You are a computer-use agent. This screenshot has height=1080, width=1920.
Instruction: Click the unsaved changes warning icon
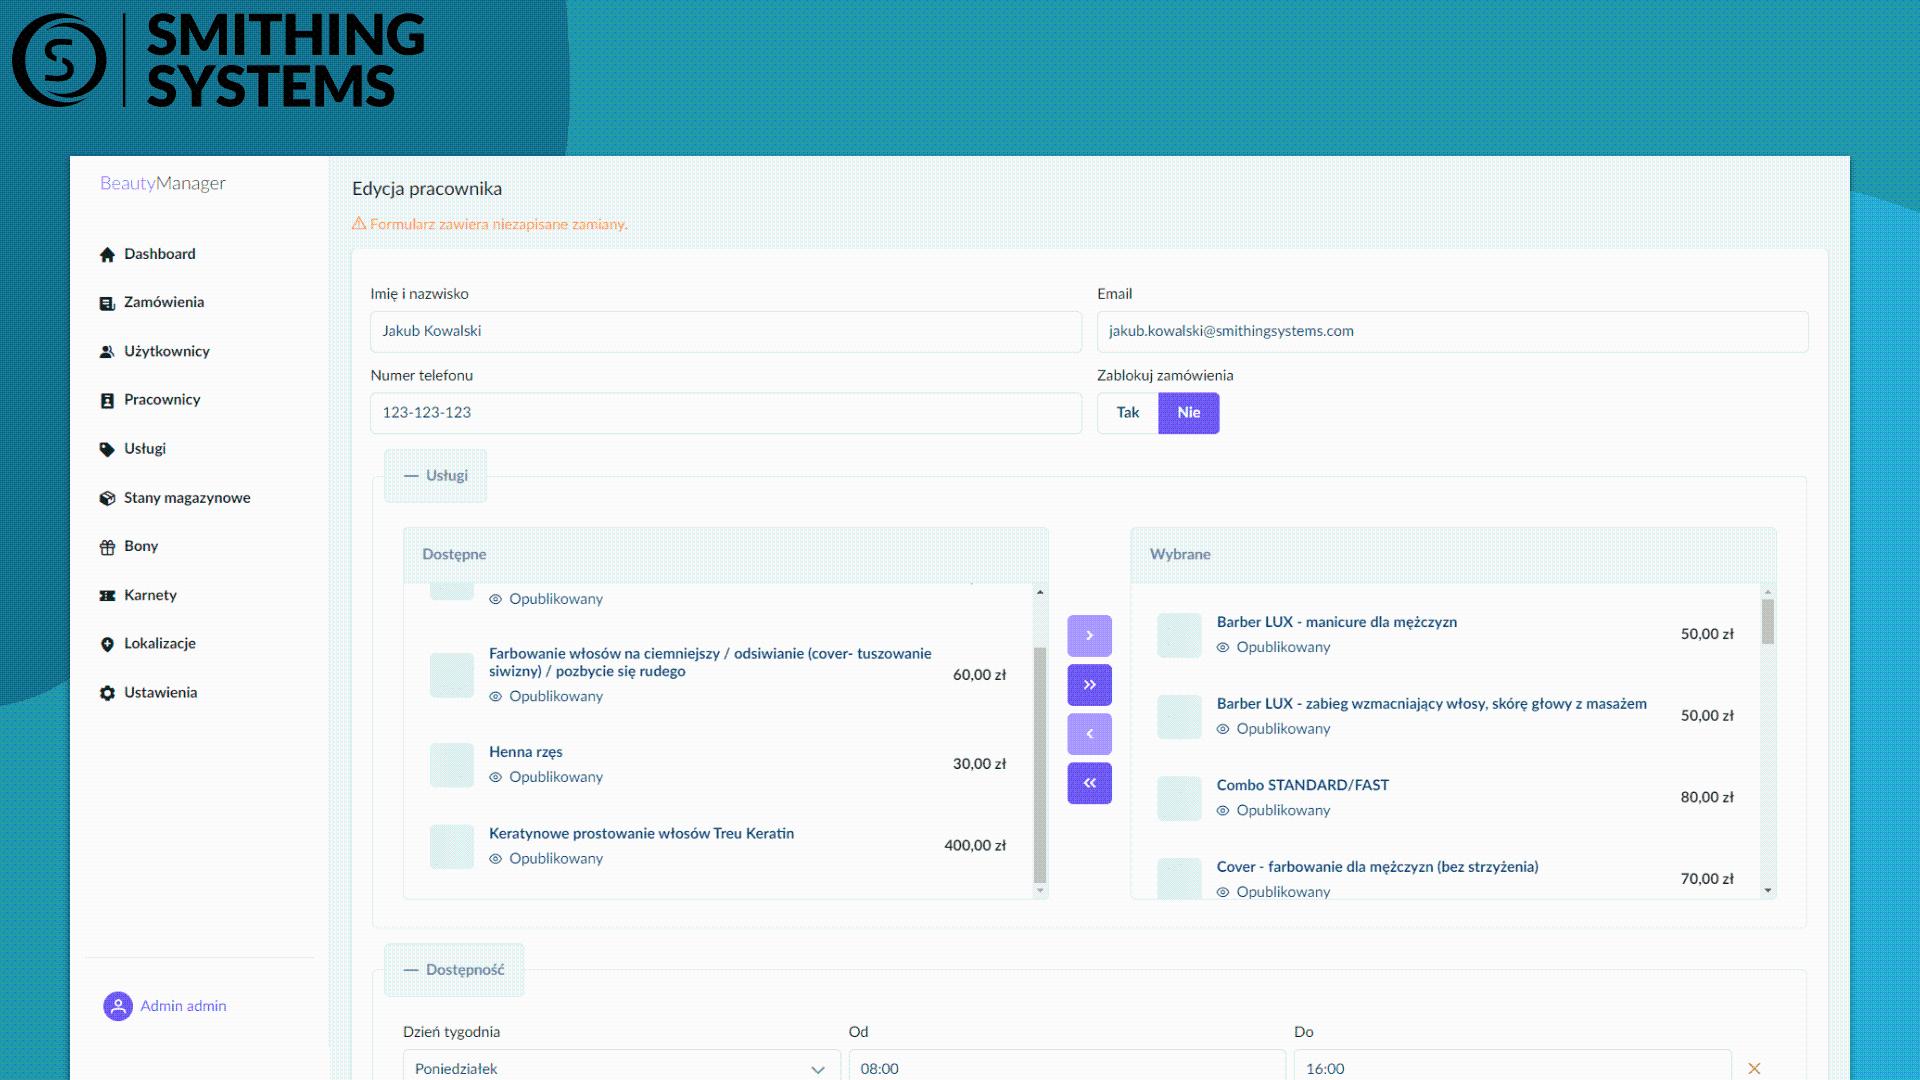(x=359, y=224)
